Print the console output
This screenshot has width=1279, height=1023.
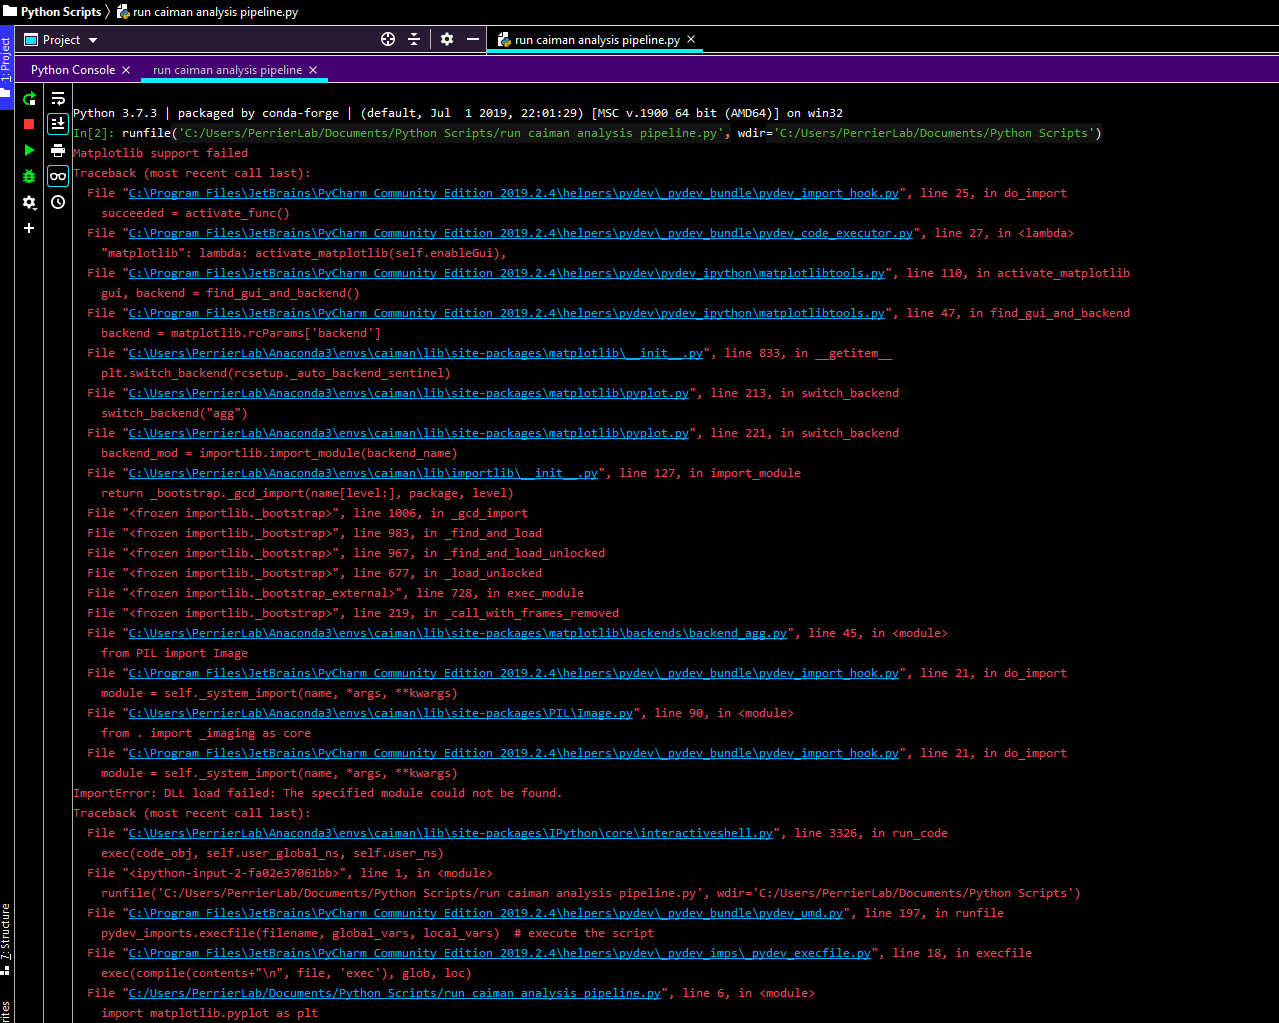(57, 151)
